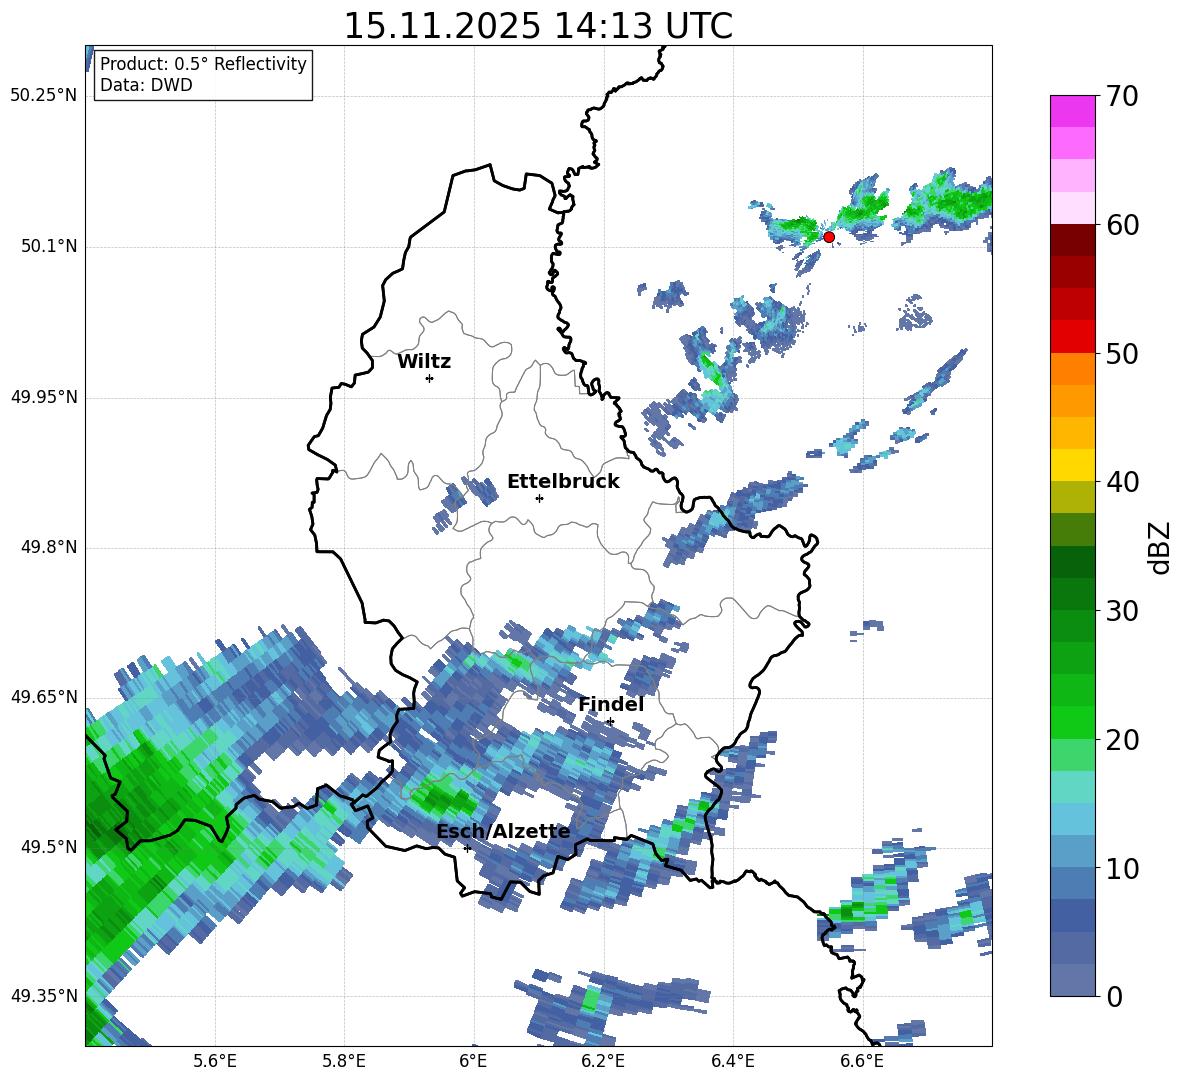Screen dimensions: 1184x1081
Task: Click the 50 tick on the colorbar
Action: click(x=1122, y=354)
